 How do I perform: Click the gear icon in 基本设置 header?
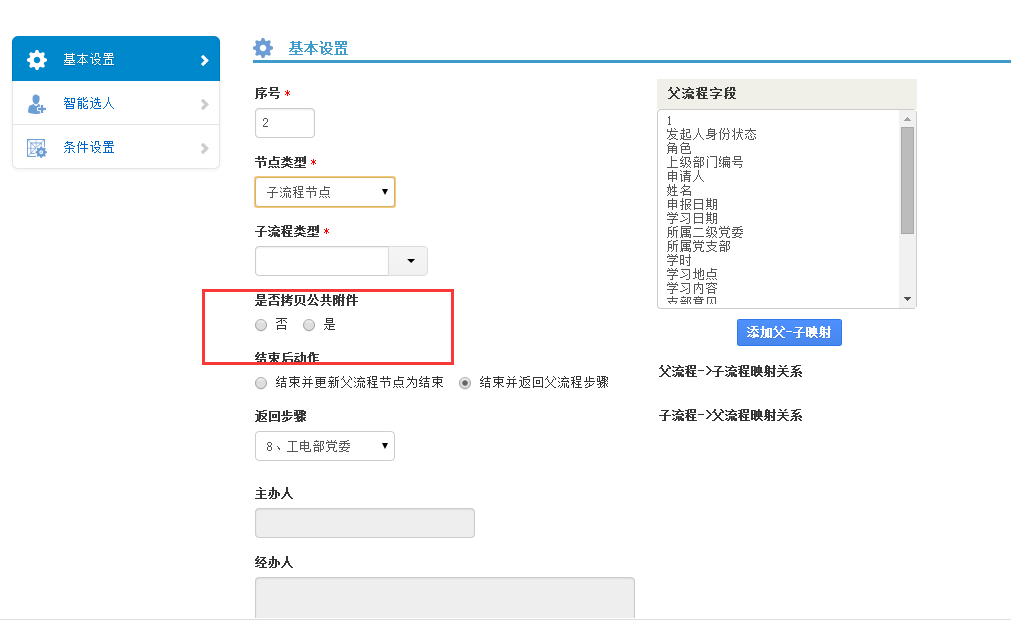pyautogui.click(x=263, y=48)
